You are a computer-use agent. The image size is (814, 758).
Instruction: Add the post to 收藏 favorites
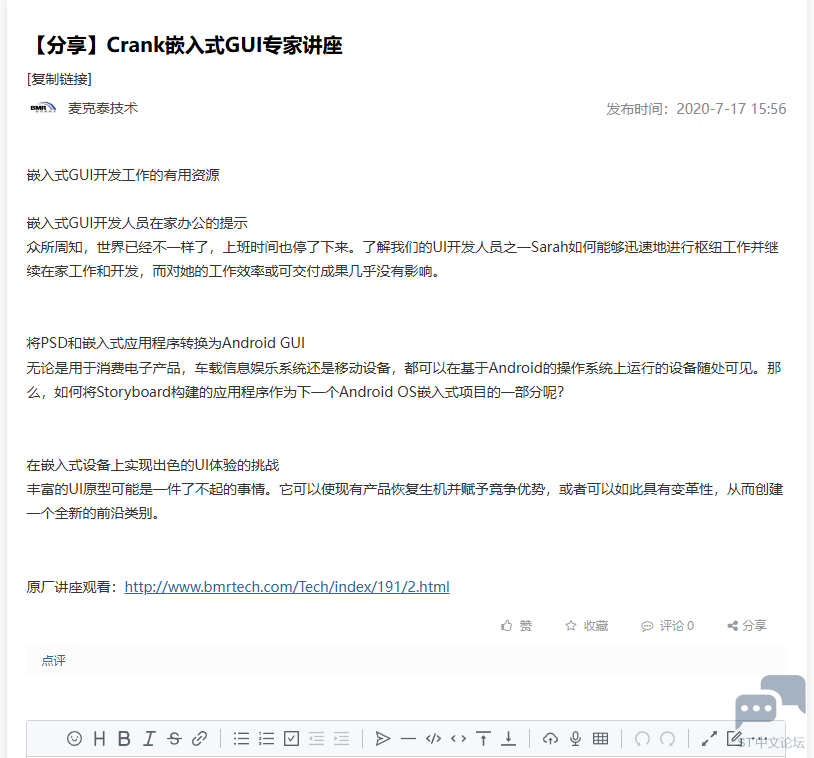(587, 626)
